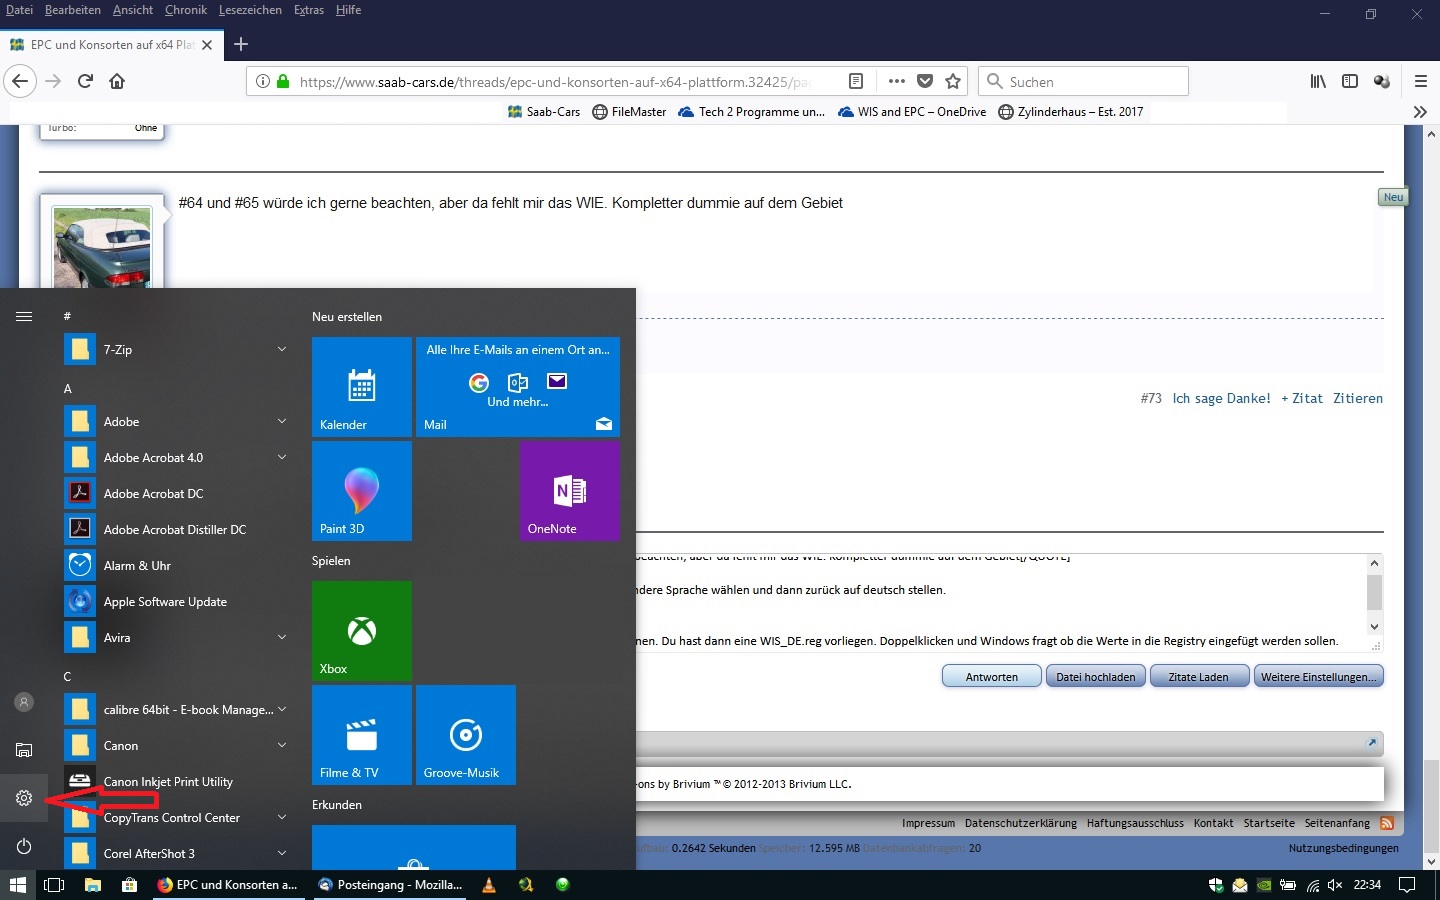
Task: Bookmark this page with the star icon
Action: pyautogui.click(x=953, y=81)
